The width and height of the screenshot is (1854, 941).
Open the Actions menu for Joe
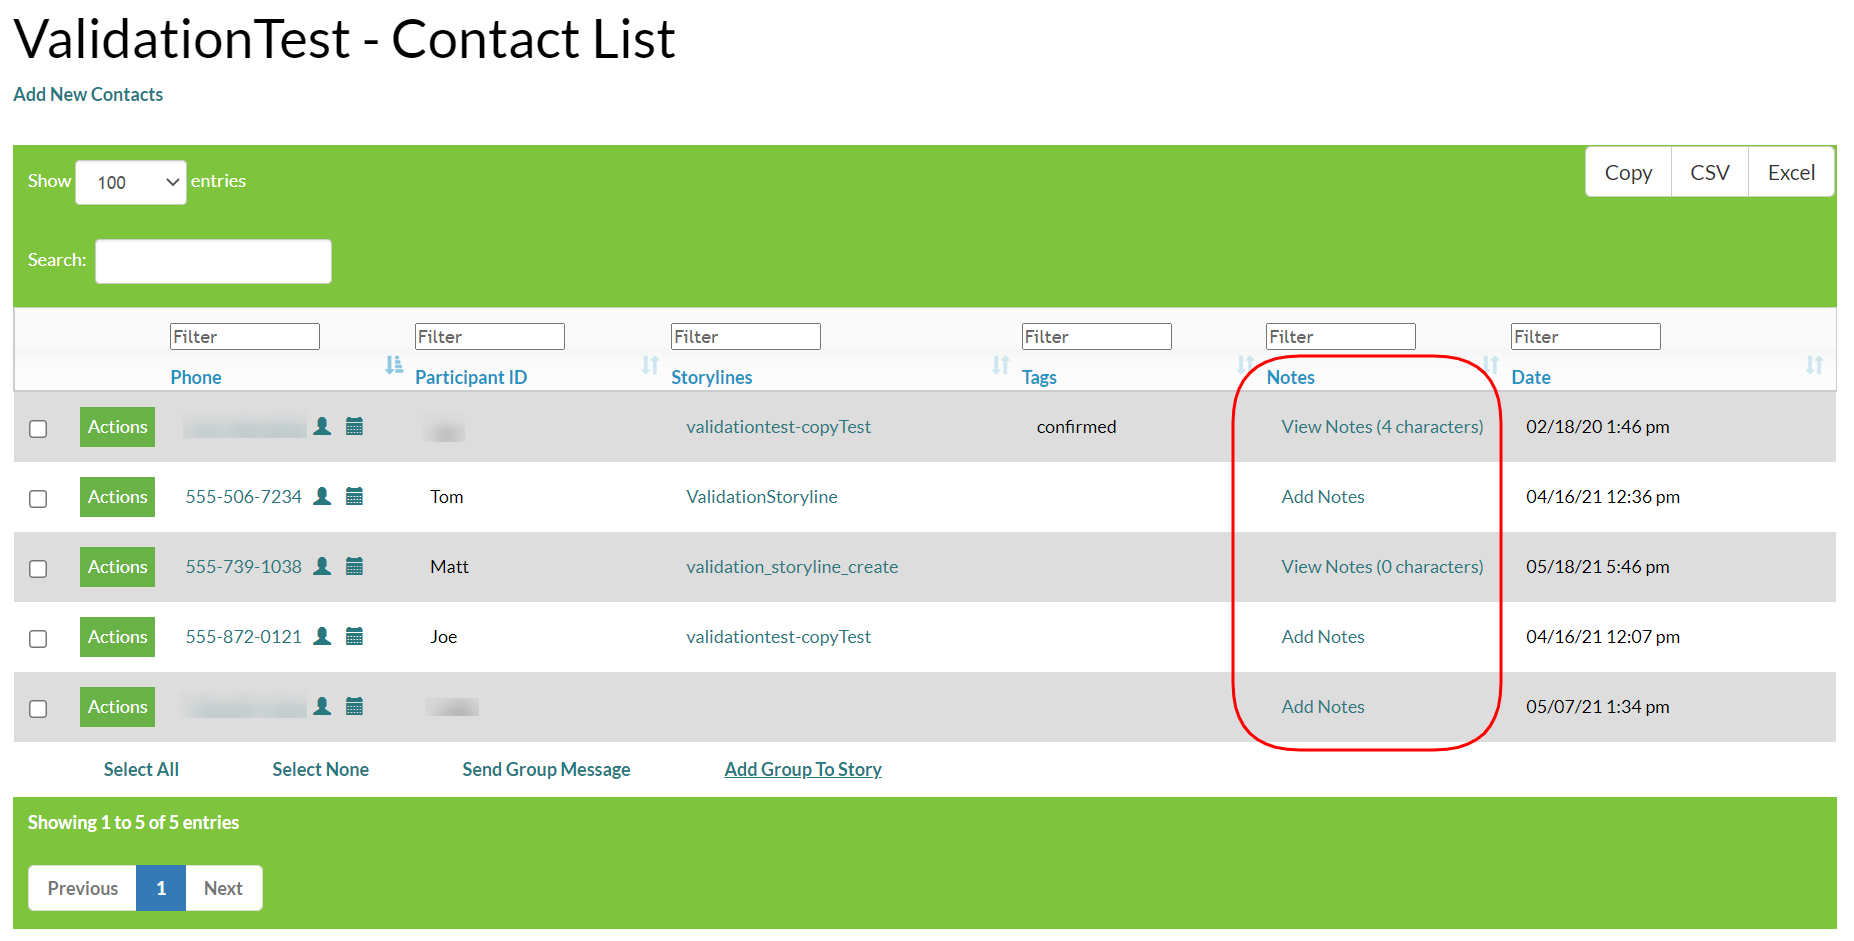pos(116,637)
